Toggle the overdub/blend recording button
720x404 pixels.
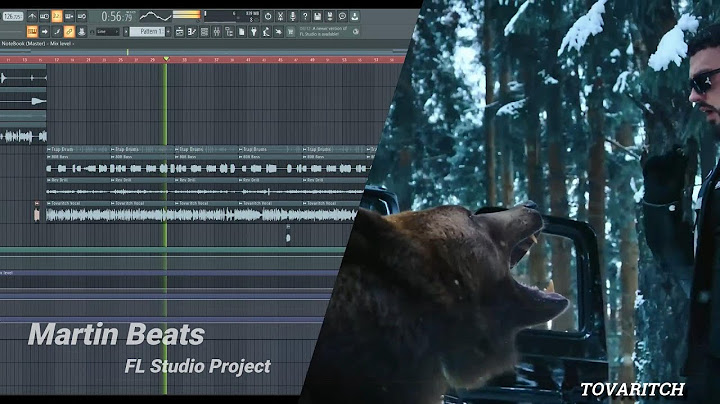coord(69,17)
